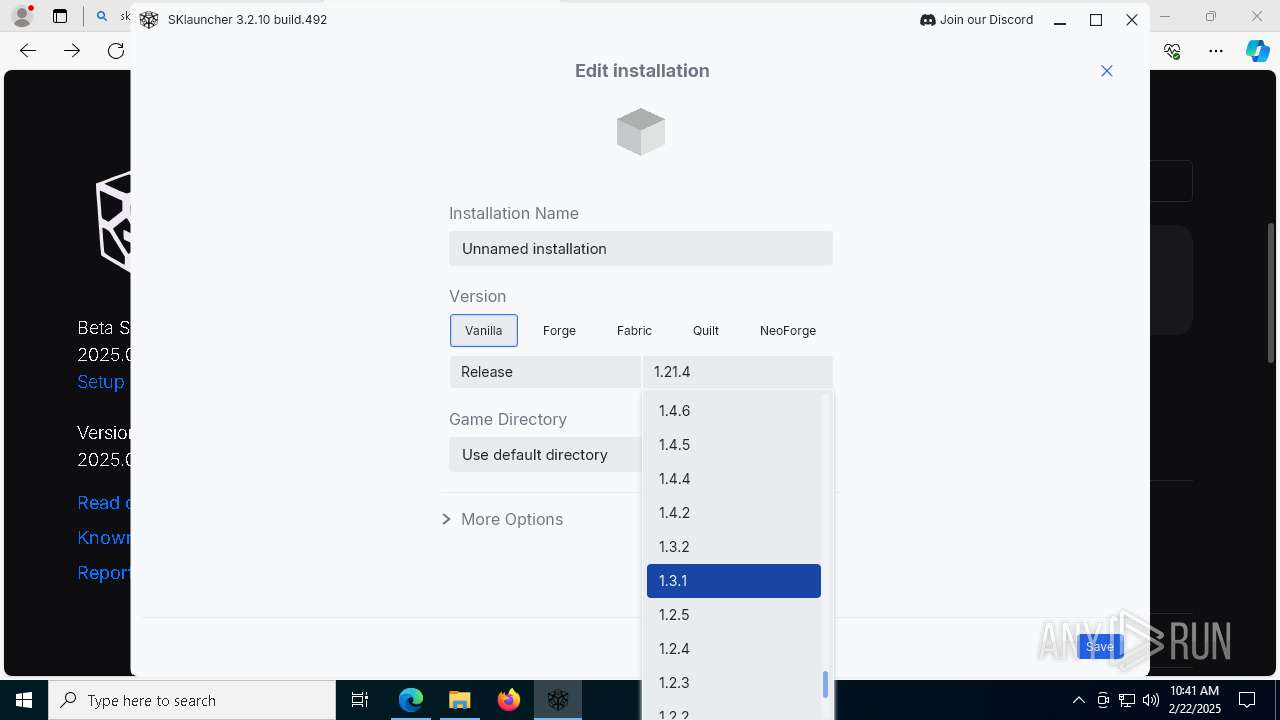
Task: Go back in the Edge browser
Action: pos(28,51)
